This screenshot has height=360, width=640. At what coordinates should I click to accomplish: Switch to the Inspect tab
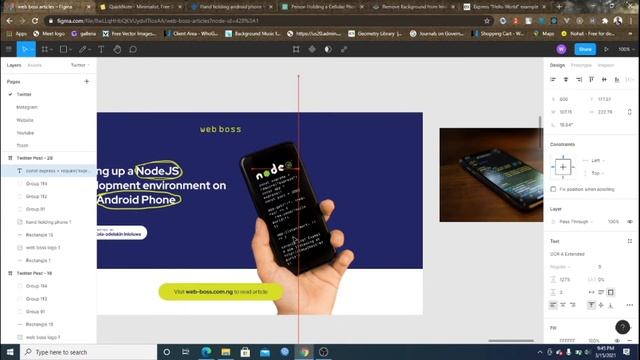click(x=606, y=65)
